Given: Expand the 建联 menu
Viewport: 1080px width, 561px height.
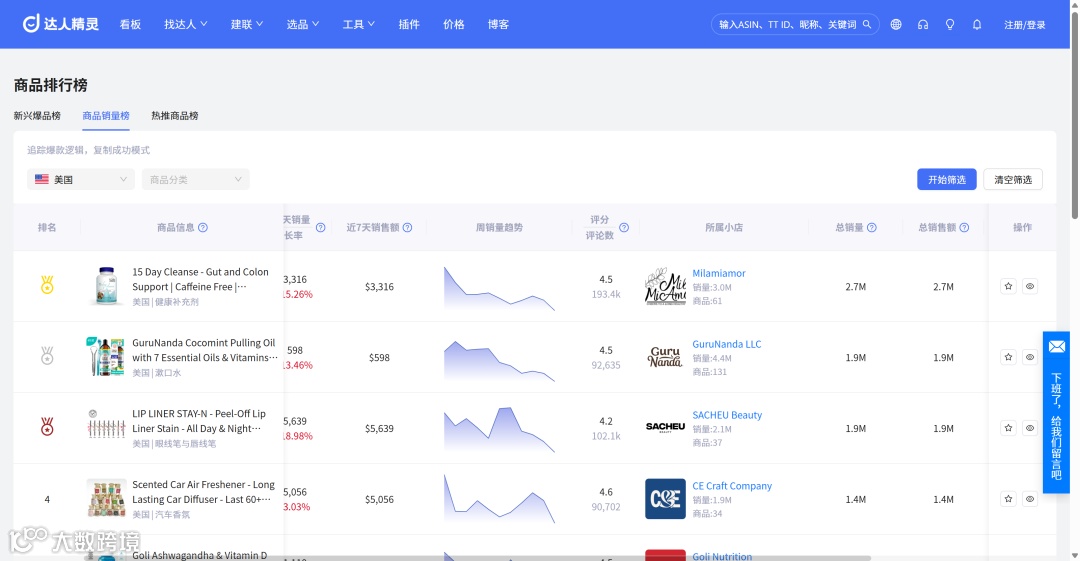Looking at the screenshot, I should pos(247,24).
